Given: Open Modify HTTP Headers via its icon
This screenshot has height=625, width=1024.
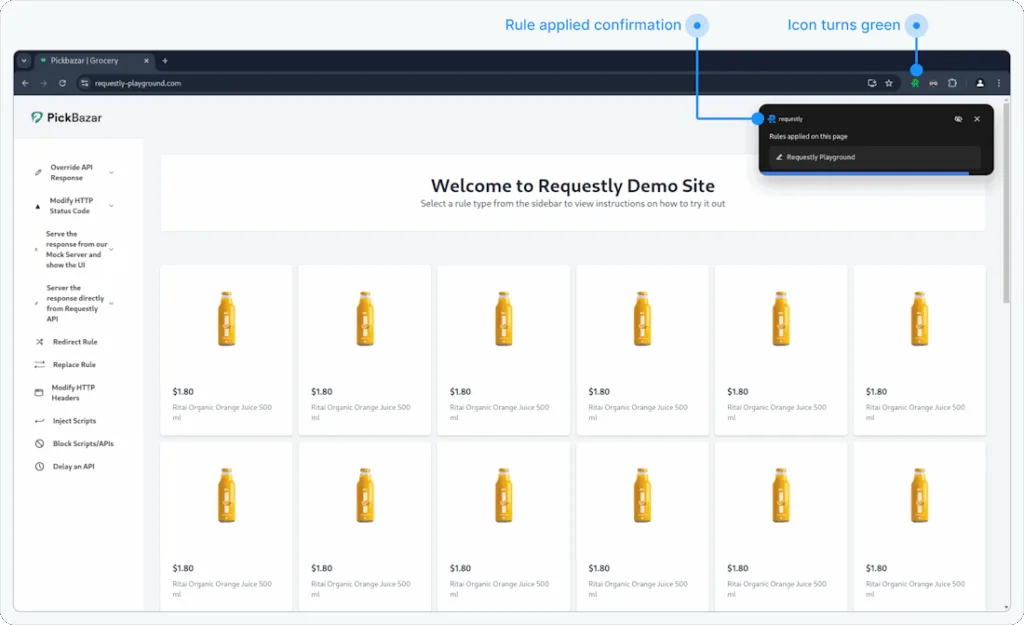Looking at the screenshot, I should coord(37,391).
